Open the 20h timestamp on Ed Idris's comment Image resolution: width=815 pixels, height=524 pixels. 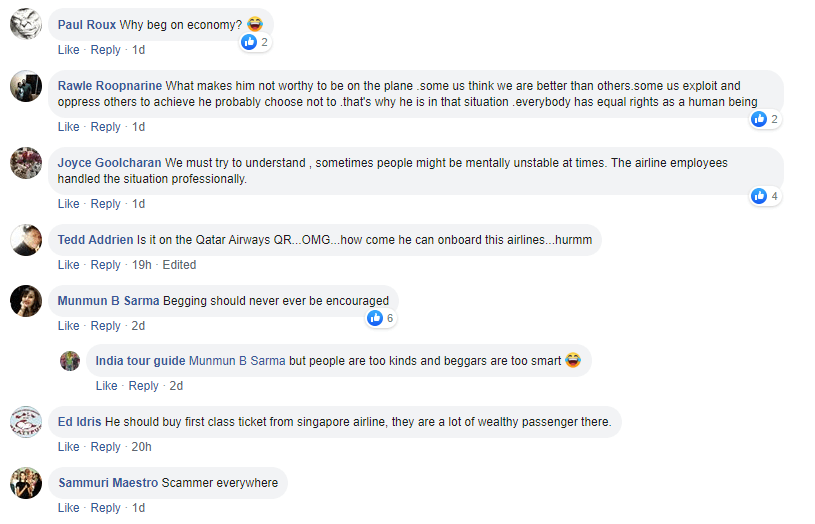coord(141,447)
